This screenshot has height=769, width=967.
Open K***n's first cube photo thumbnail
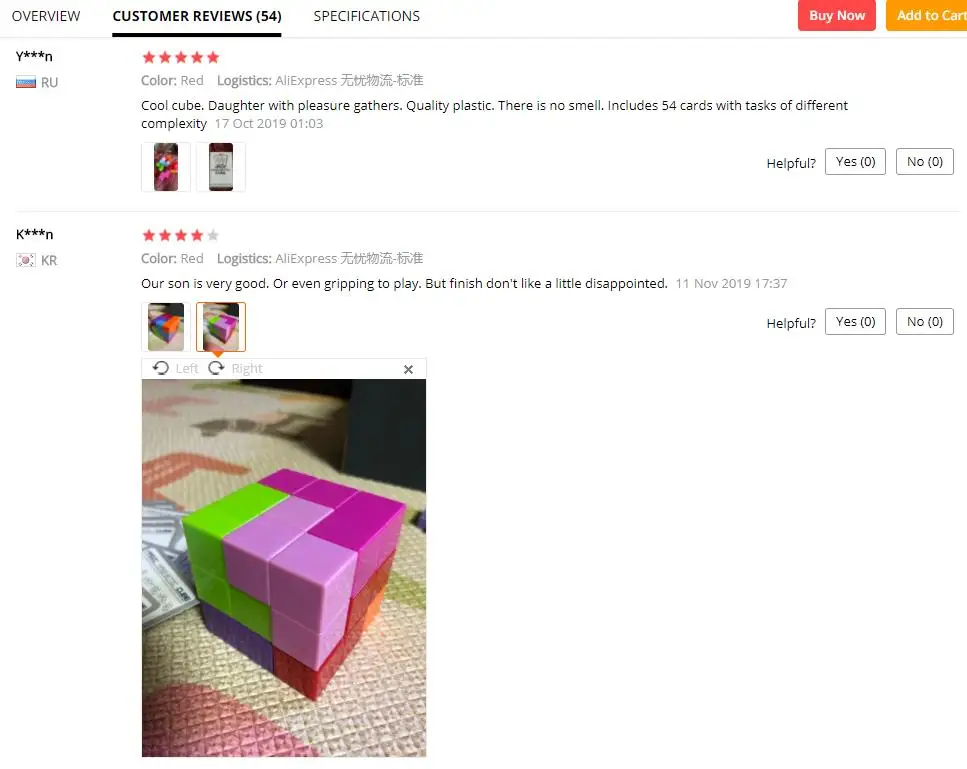(166, 327)
